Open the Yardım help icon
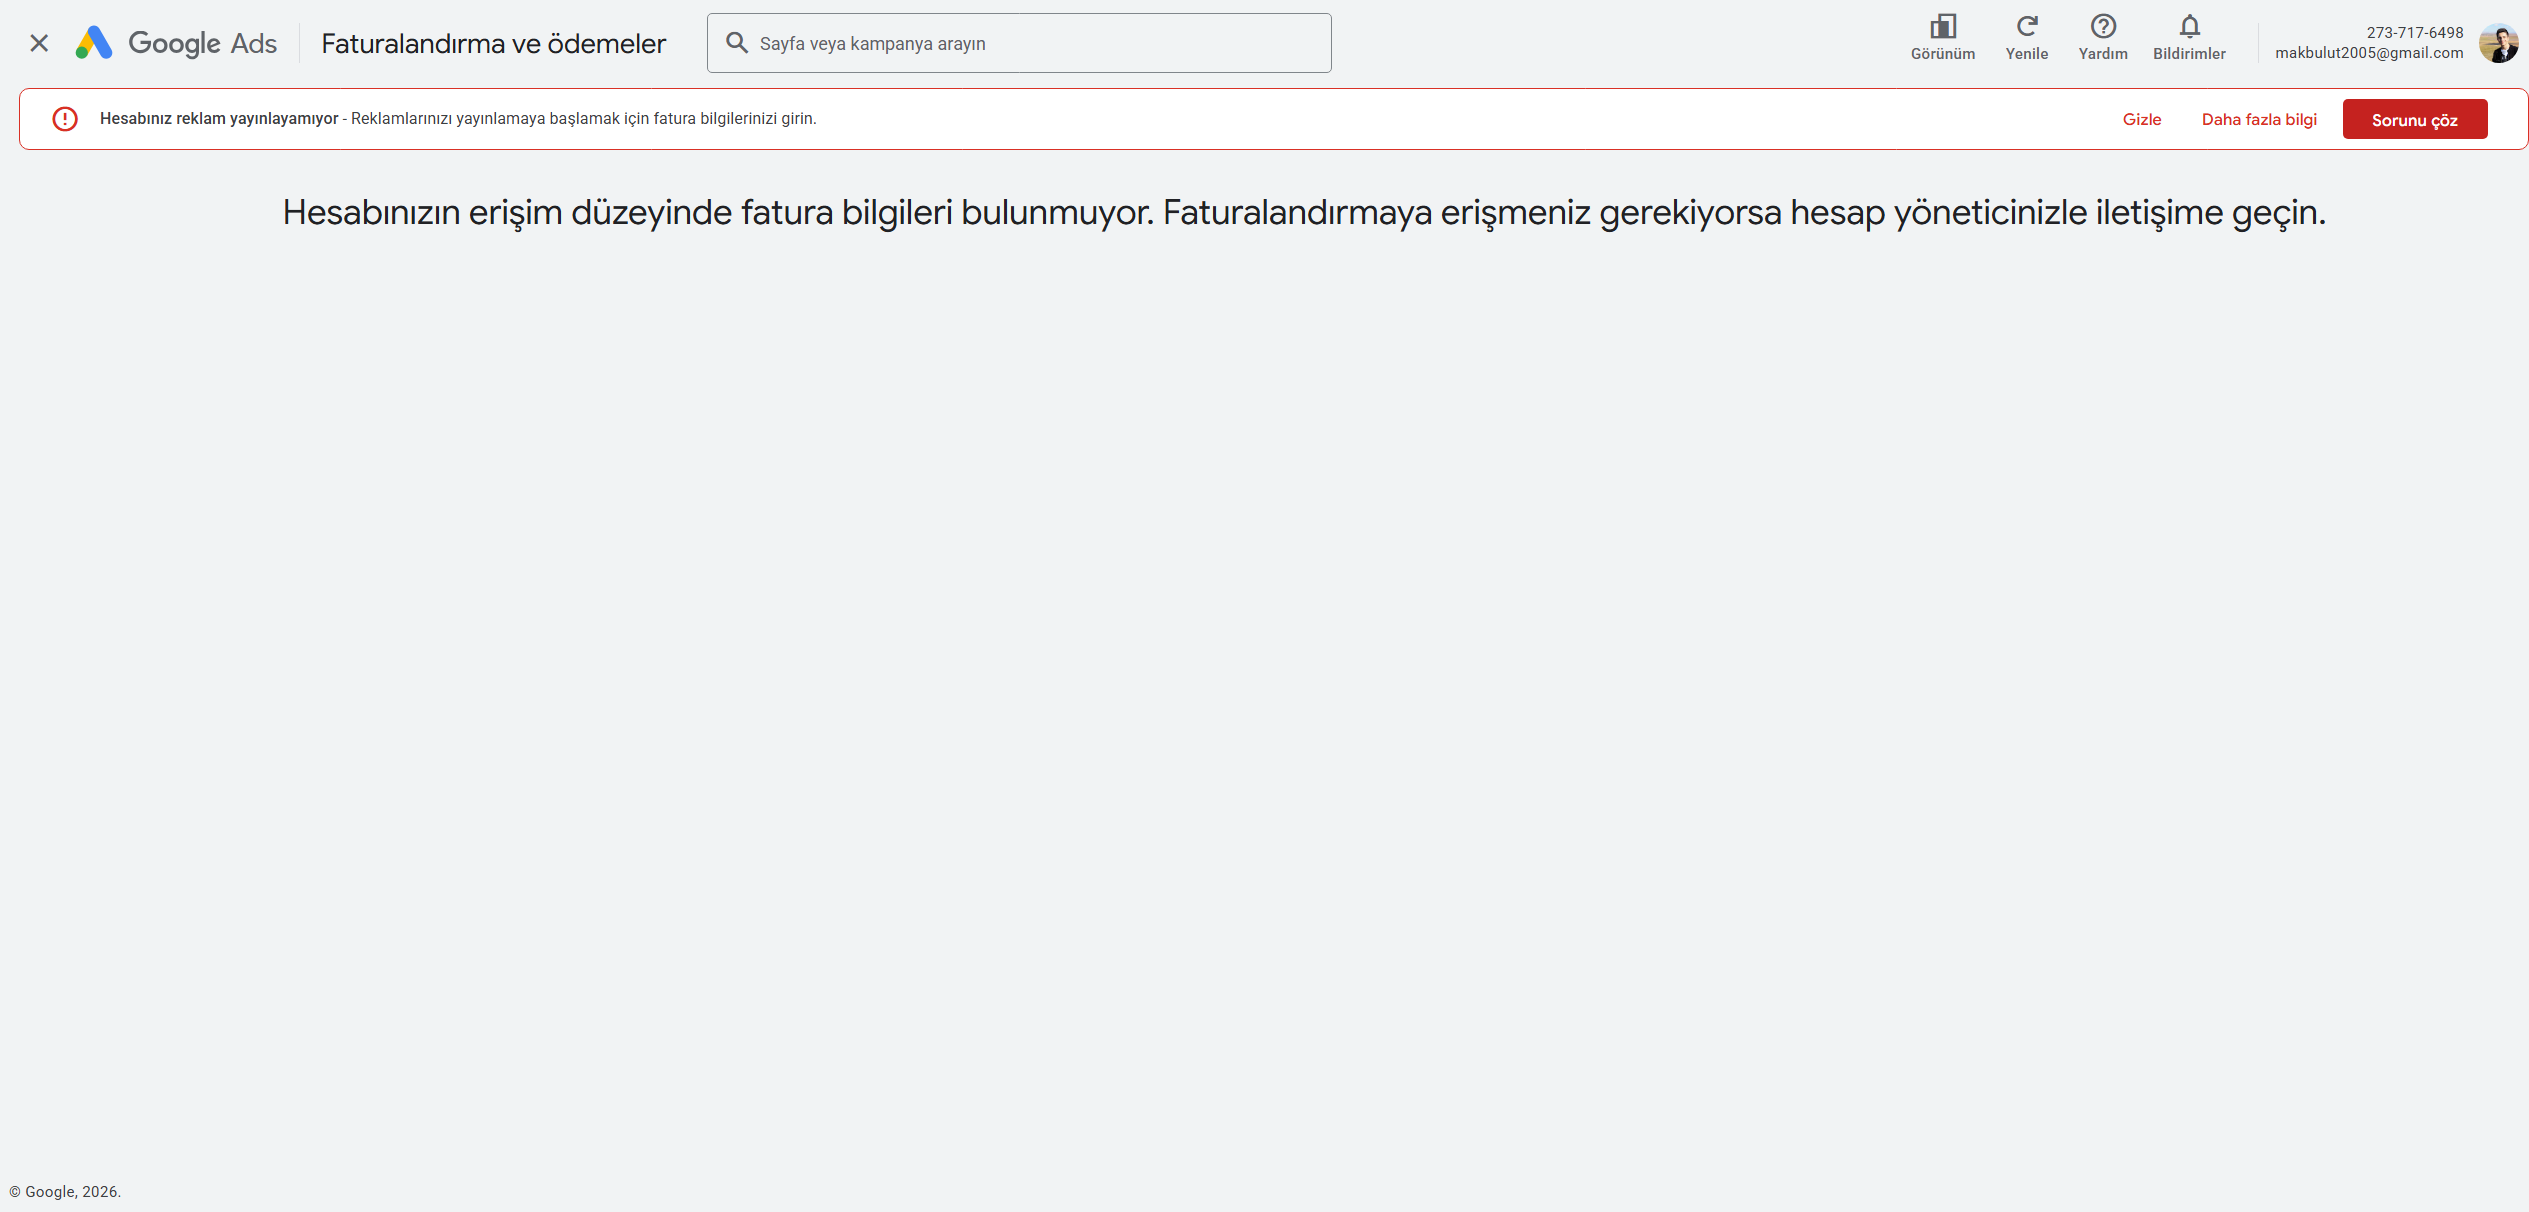The width and height of the screenshot is (2529, 1212). 2102,26
